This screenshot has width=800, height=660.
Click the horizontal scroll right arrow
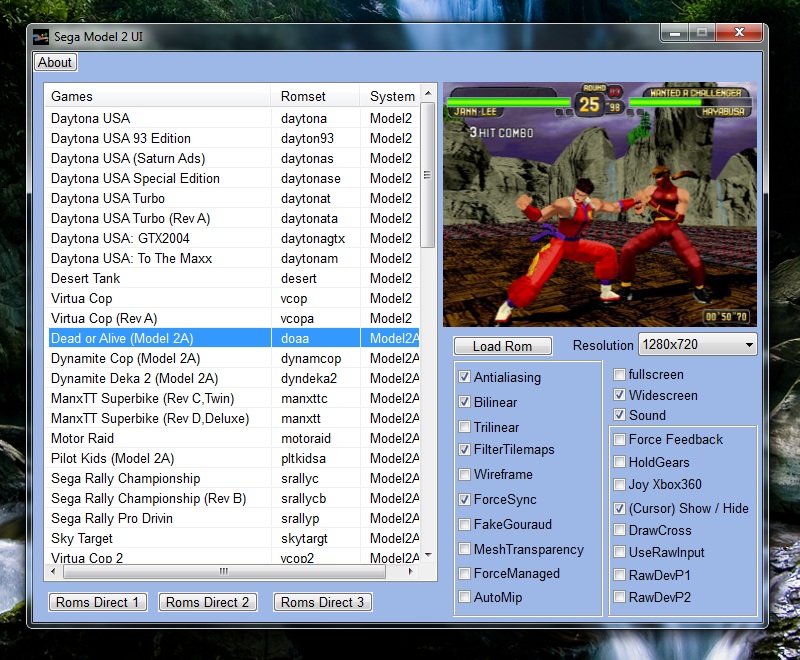(411, 571)
